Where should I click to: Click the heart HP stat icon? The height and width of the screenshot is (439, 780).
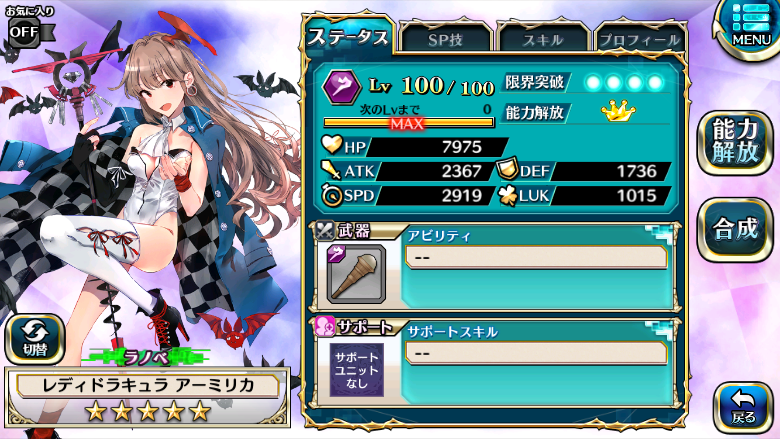click(x=331, y=145)
